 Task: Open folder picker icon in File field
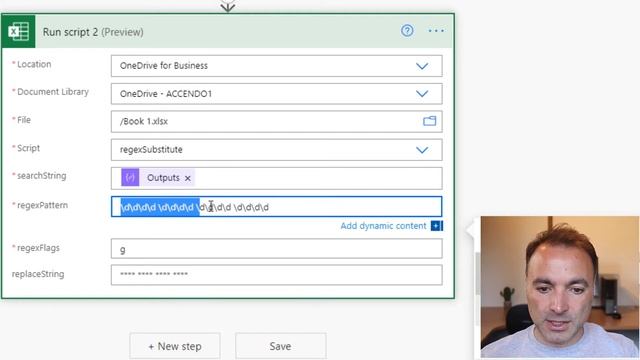[x=429, y=121]
